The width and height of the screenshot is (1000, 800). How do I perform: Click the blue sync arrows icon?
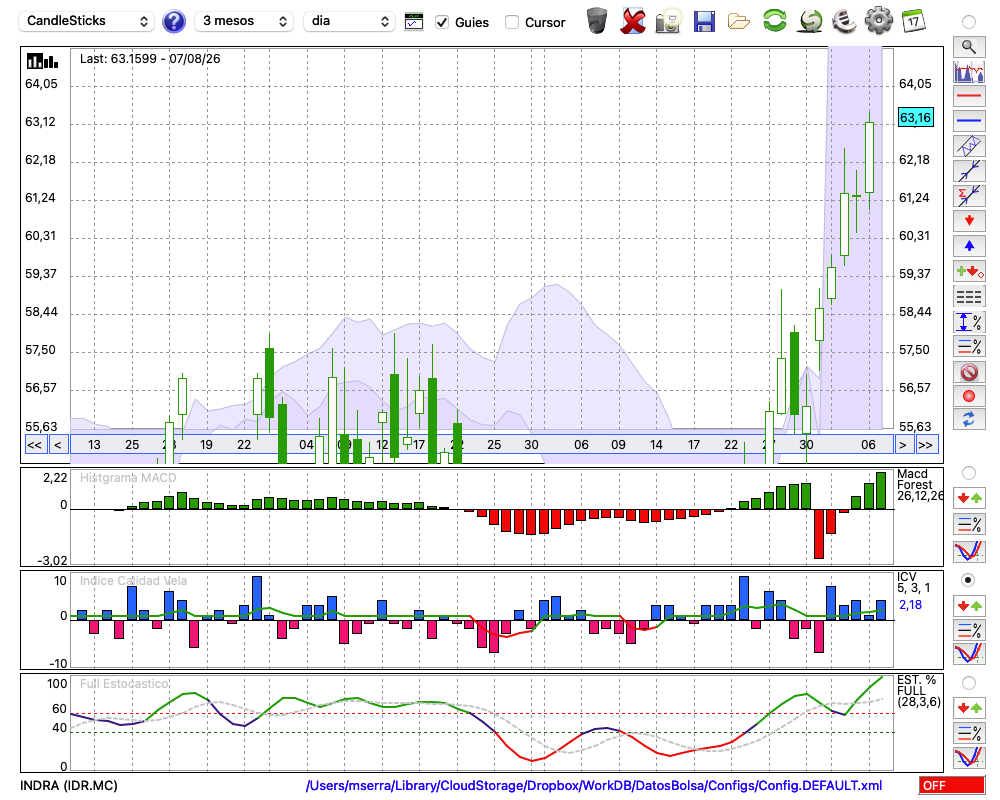click(969, 420)
